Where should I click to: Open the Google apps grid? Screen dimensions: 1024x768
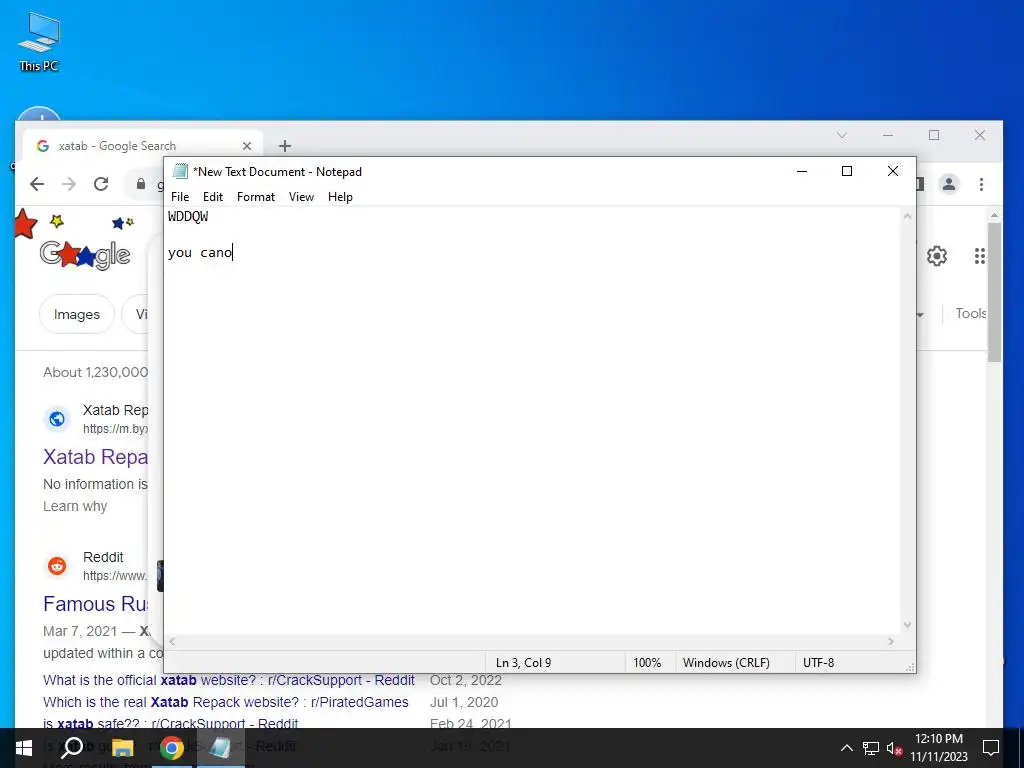[980, 256]
